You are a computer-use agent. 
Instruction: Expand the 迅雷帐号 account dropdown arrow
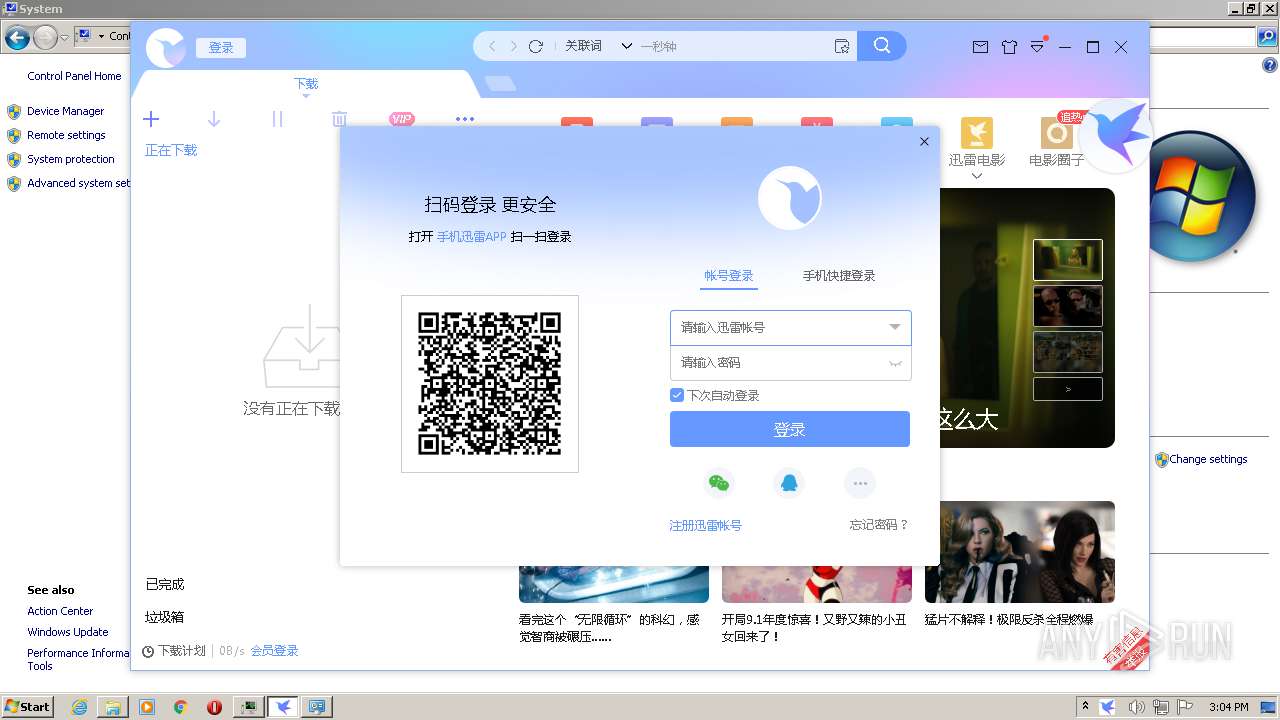(x=895, y=327)
